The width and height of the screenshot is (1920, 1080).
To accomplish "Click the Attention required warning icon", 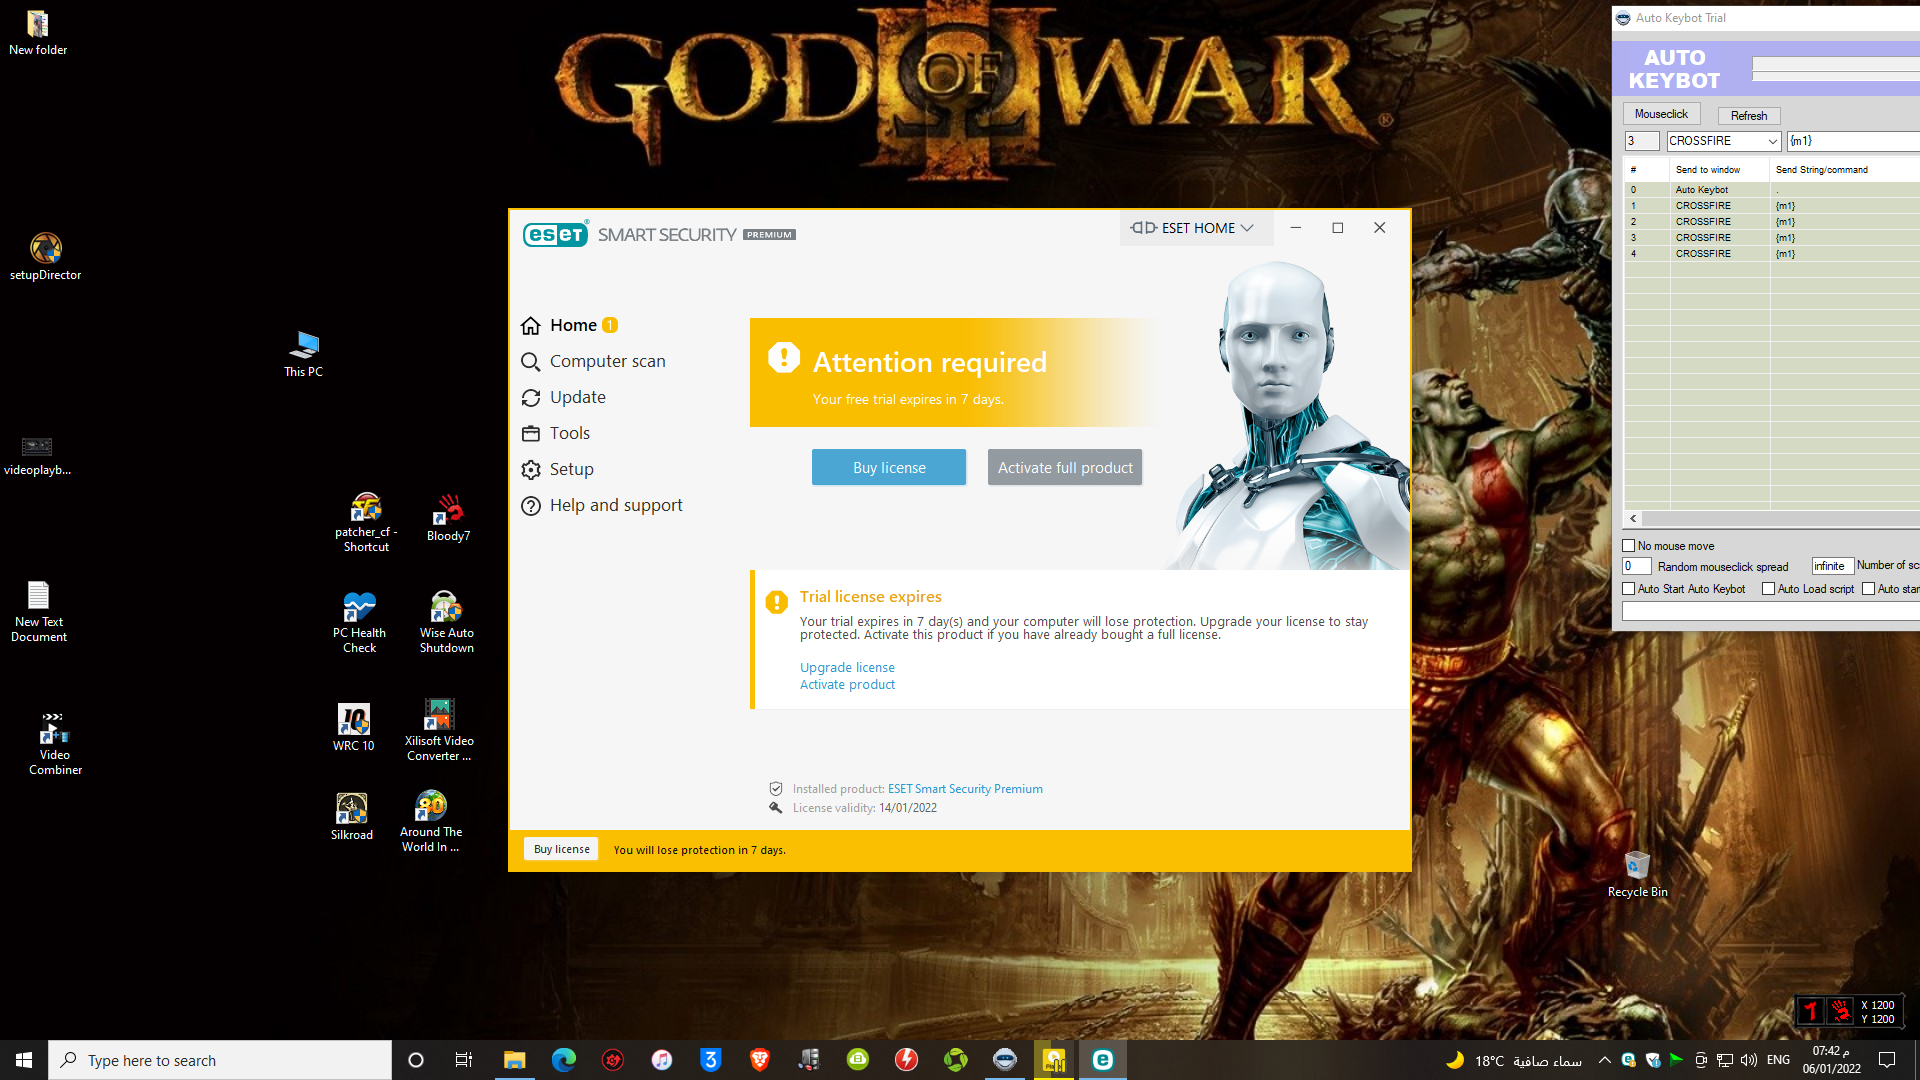I will click(784, 357).
